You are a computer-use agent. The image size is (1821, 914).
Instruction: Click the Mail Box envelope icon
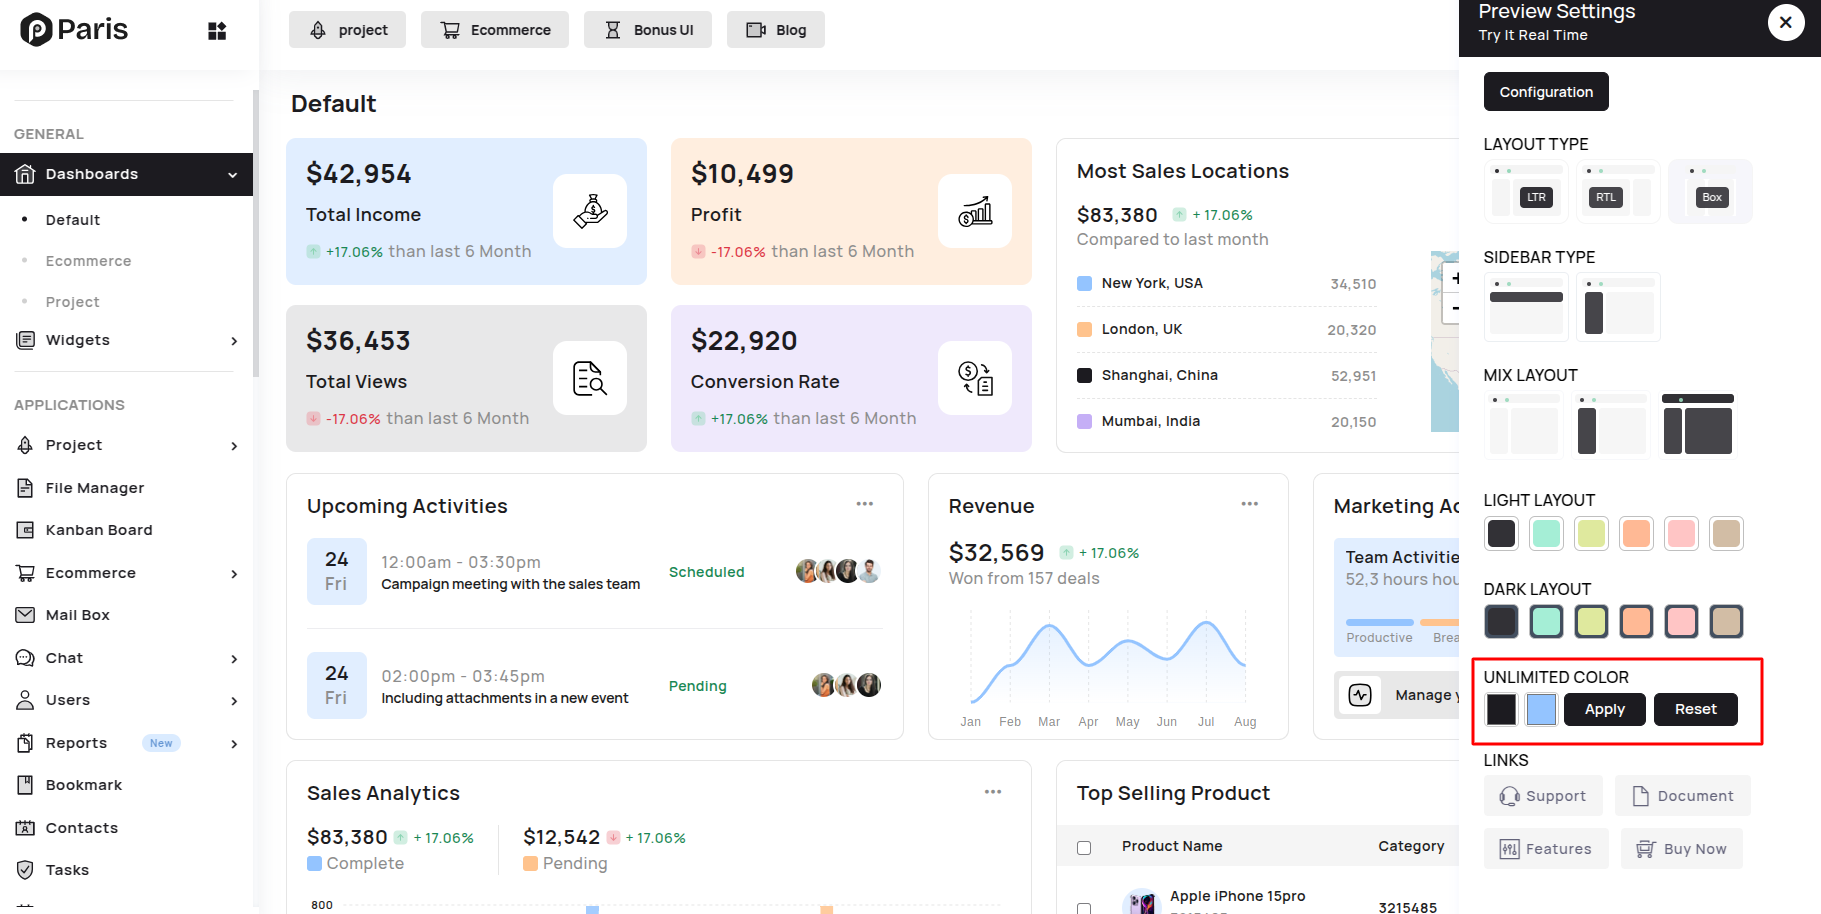click(x=25, y=615)
